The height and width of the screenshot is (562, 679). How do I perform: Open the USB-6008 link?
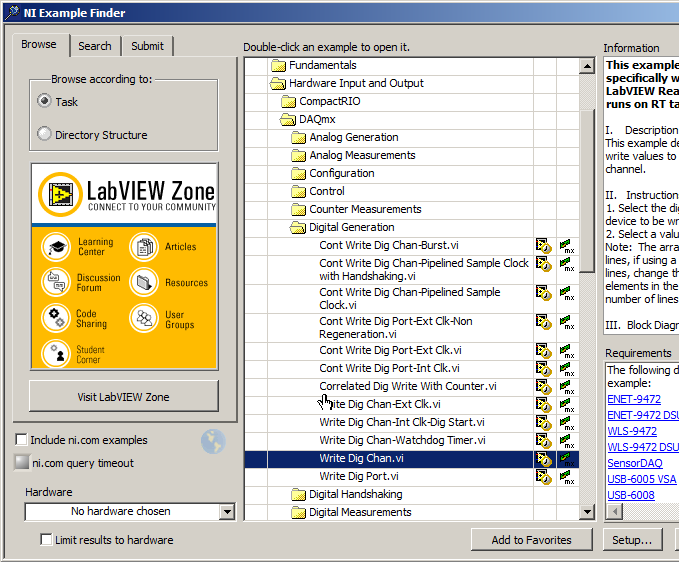(630, 495)
